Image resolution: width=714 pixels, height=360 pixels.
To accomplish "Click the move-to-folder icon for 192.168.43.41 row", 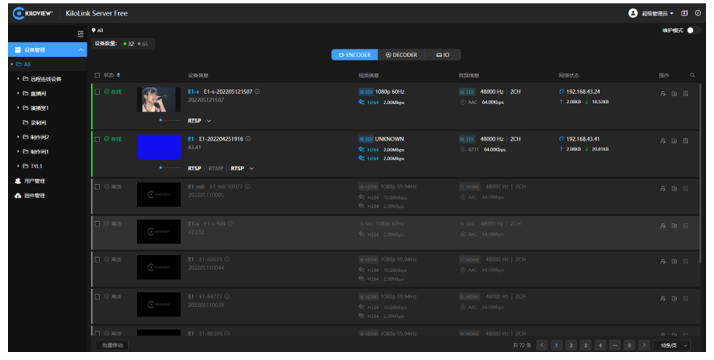I will [674, 141].
